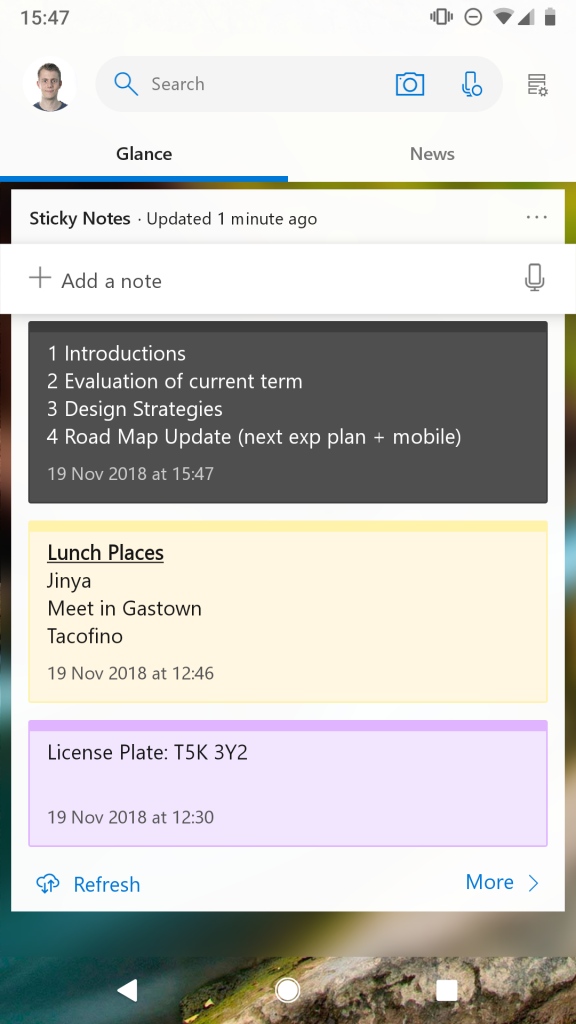This screenshot has height=1024, width=576.
Task: Start a voice note with the mic icon
Action: pos(535,278)
